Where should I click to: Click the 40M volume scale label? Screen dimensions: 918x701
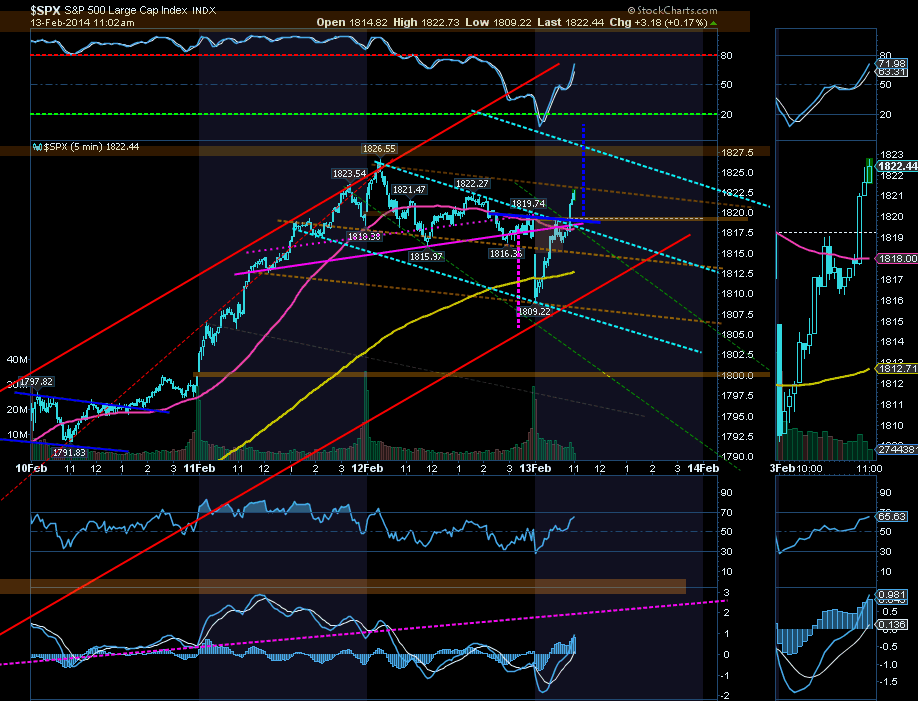tap(16, 360)
